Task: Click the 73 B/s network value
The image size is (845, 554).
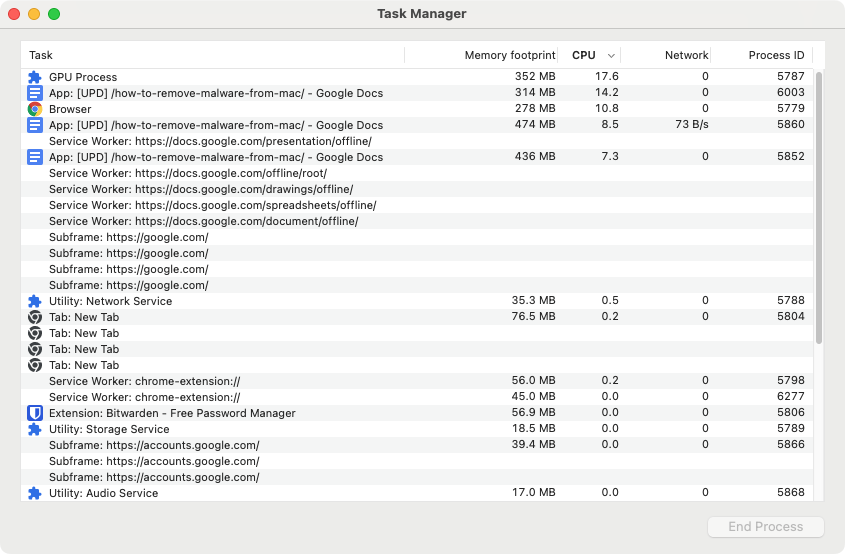Action: coord(691,124)
